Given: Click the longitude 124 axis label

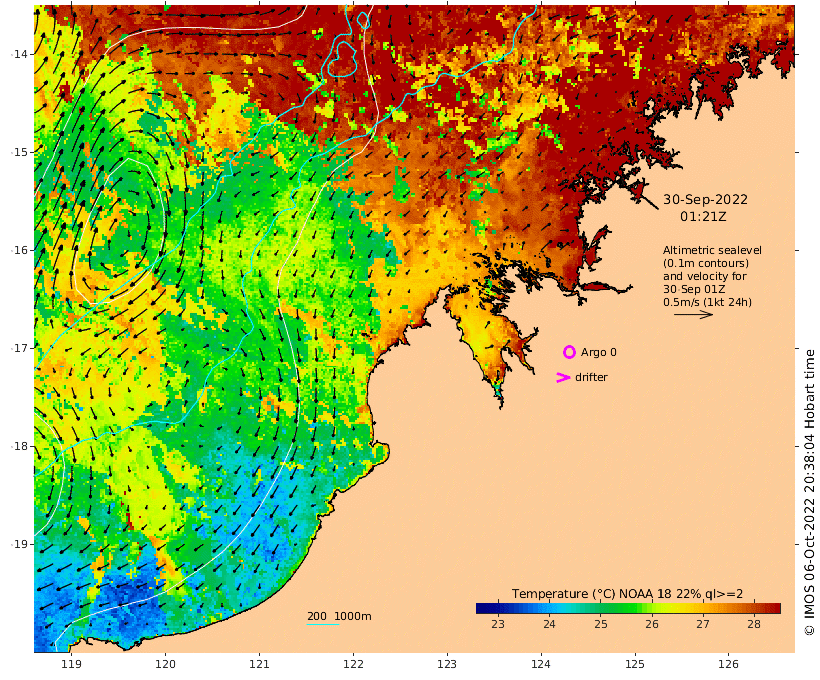Looking at the screenshot, I should (x=541, y=664).
